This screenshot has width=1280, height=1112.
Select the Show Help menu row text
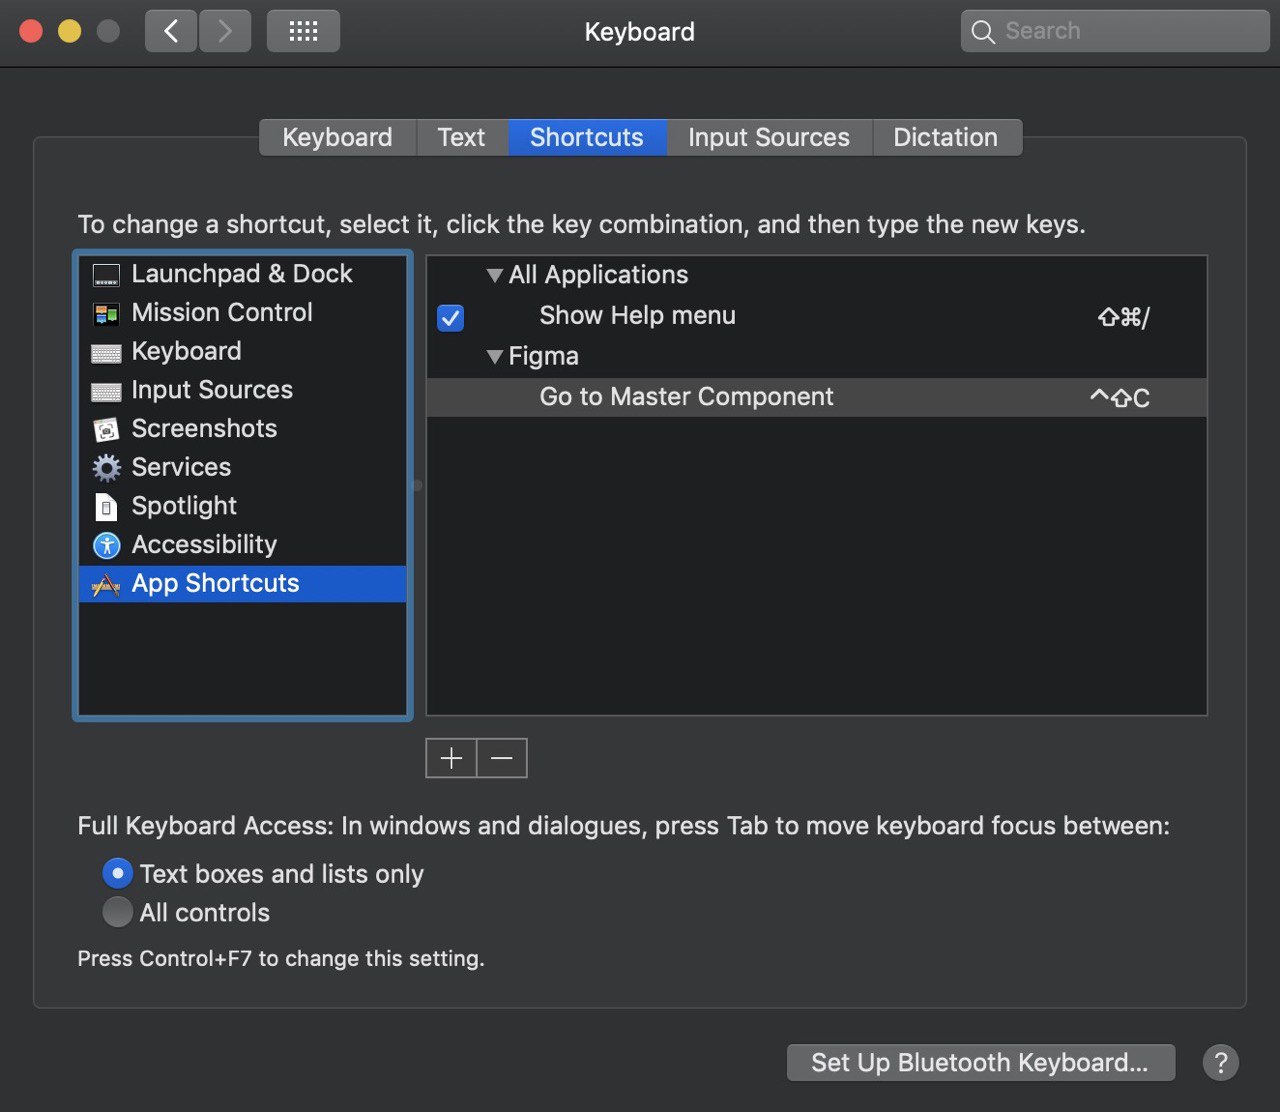637,316
